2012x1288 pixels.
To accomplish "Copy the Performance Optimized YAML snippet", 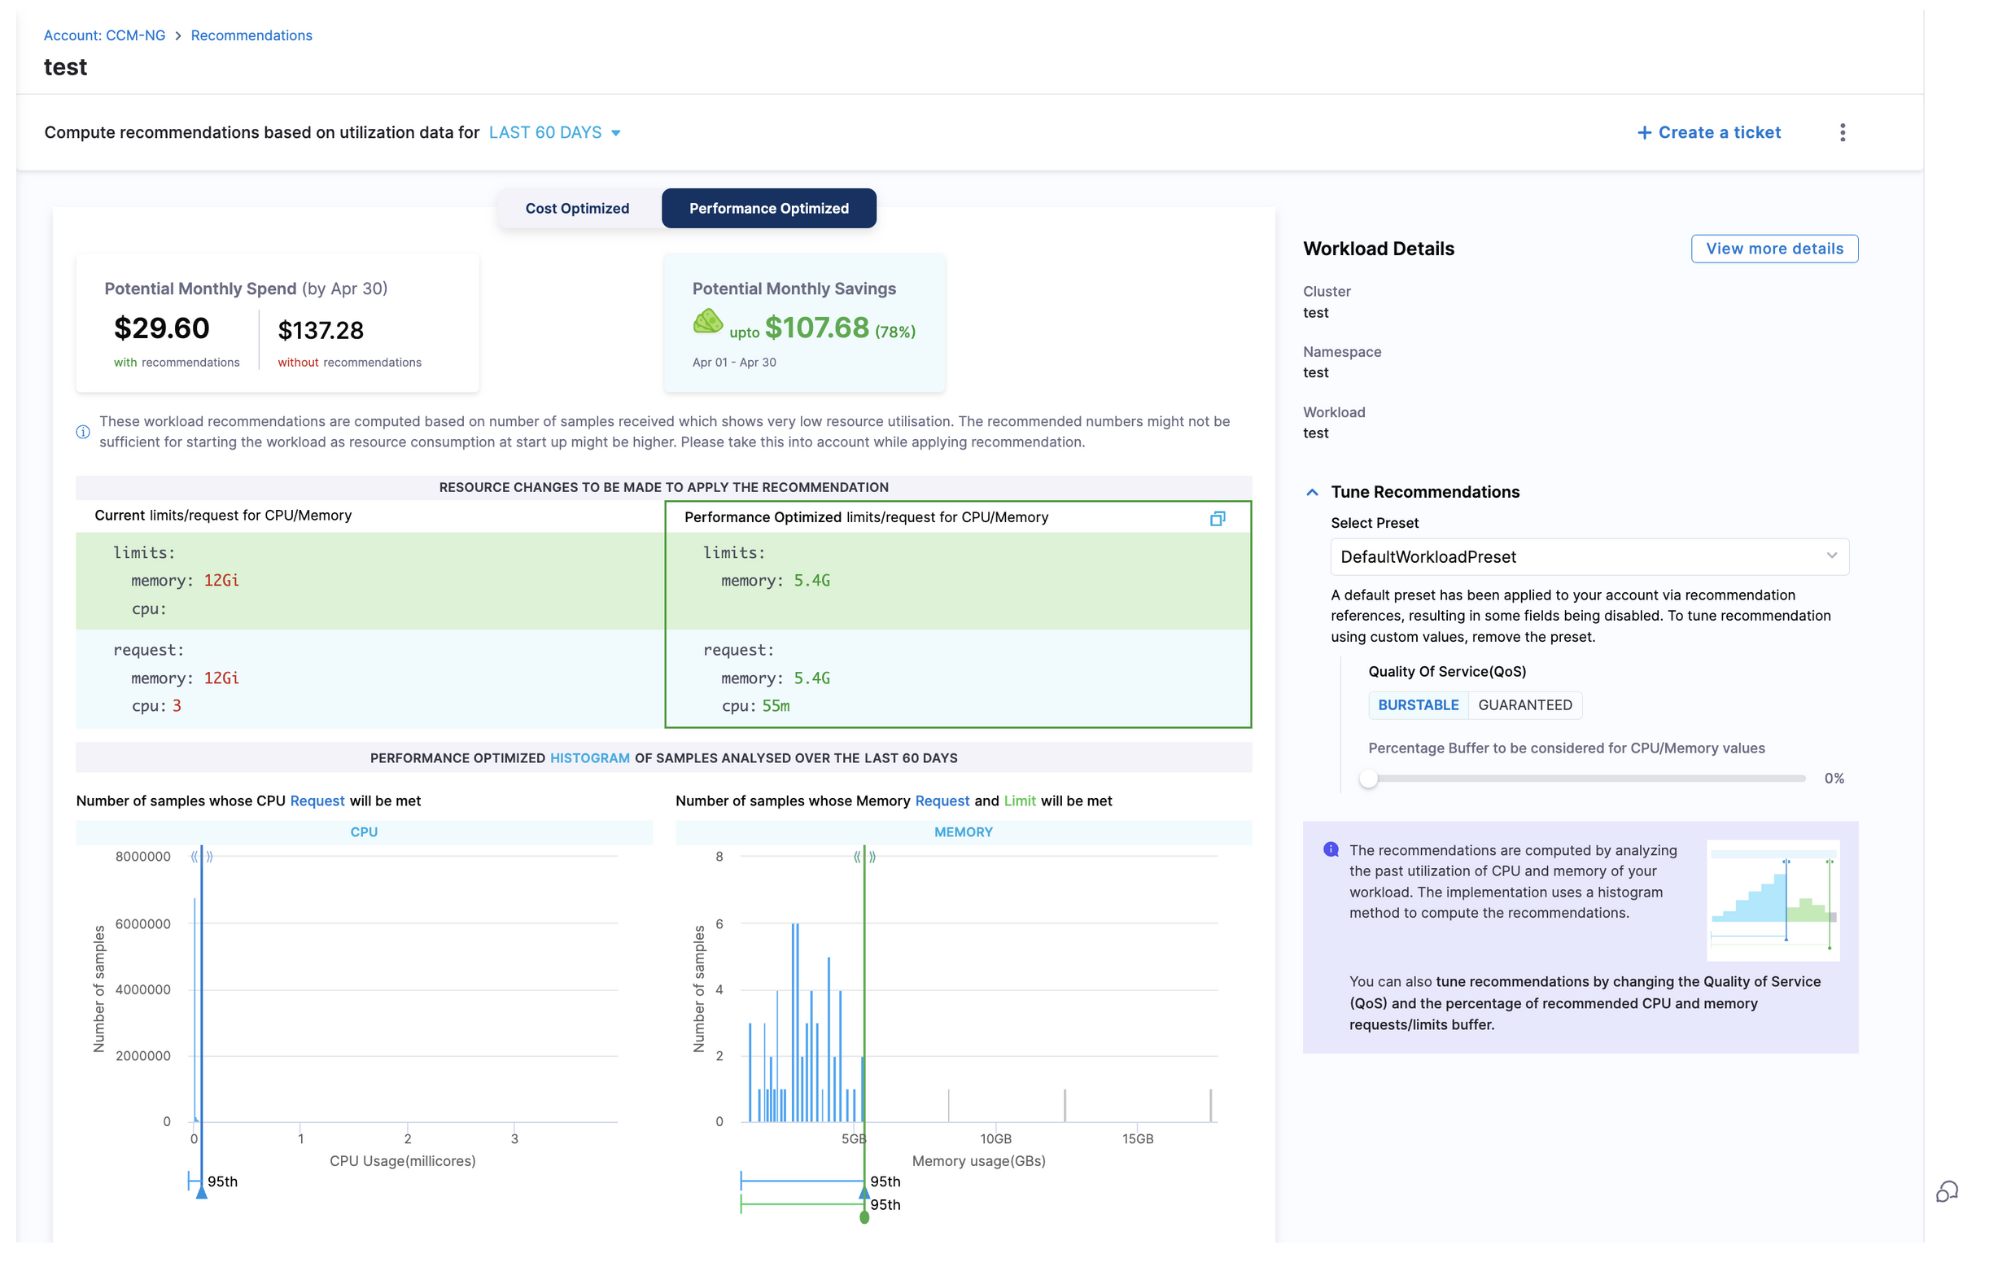I will 1217,518.
